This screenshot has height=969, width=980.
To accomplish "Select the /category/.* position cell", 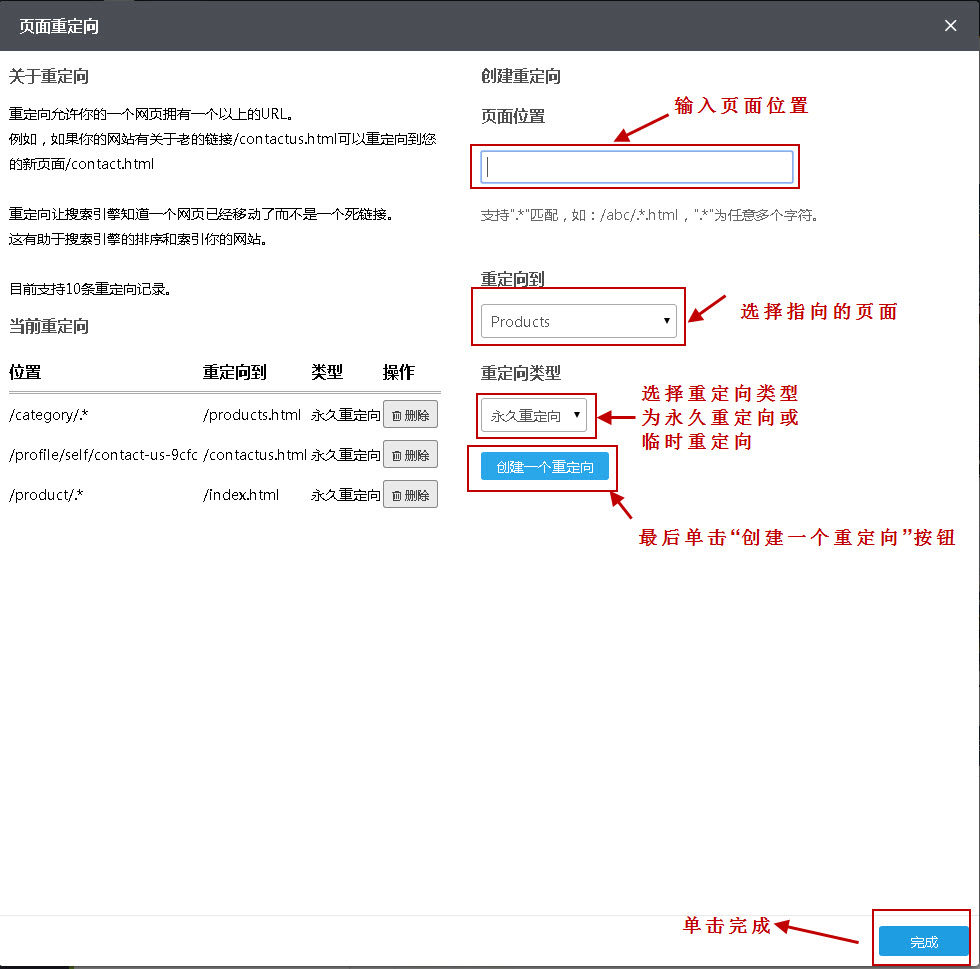I will point(49,415).
